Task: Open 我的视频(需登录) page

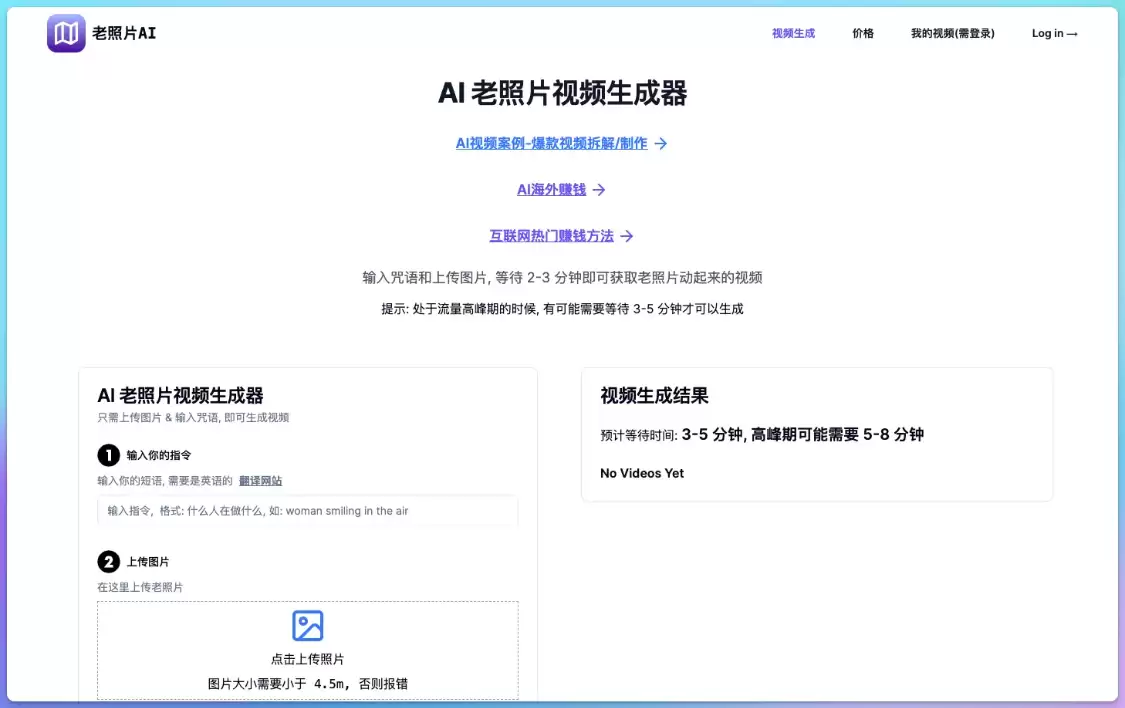Action: coord(952,33)
